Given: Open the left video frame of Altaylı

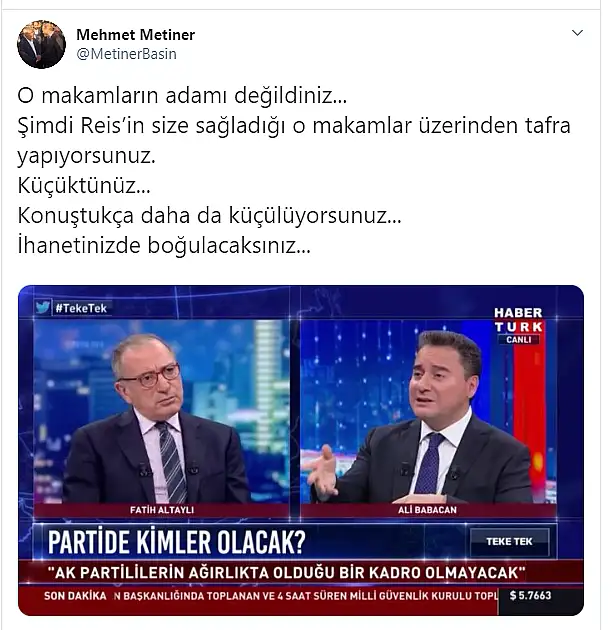Looking at the screenshot, I should (161, 411).
